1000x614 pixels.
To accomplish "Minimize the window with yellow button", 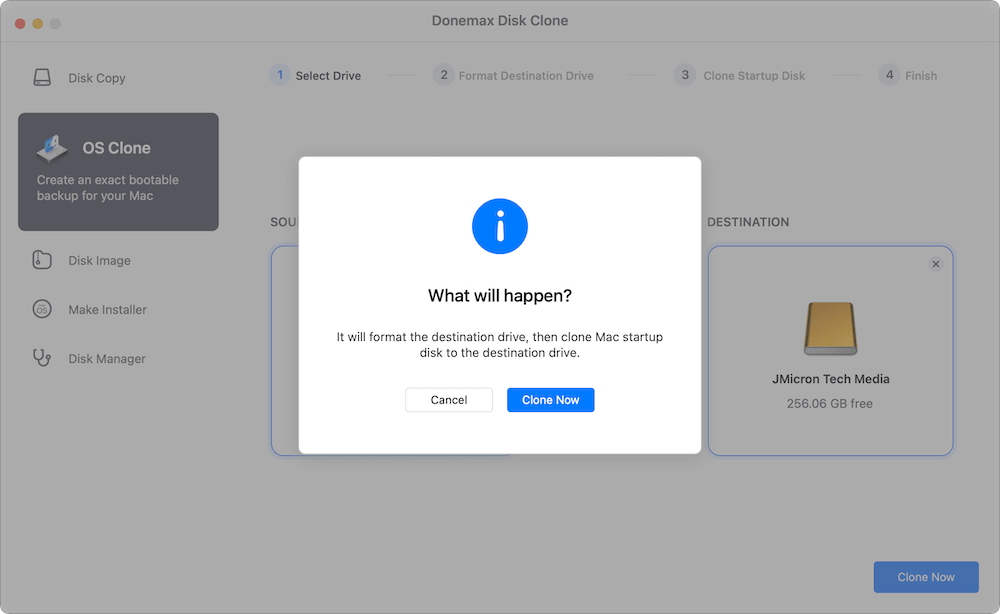I will click(x=38, y=24).
